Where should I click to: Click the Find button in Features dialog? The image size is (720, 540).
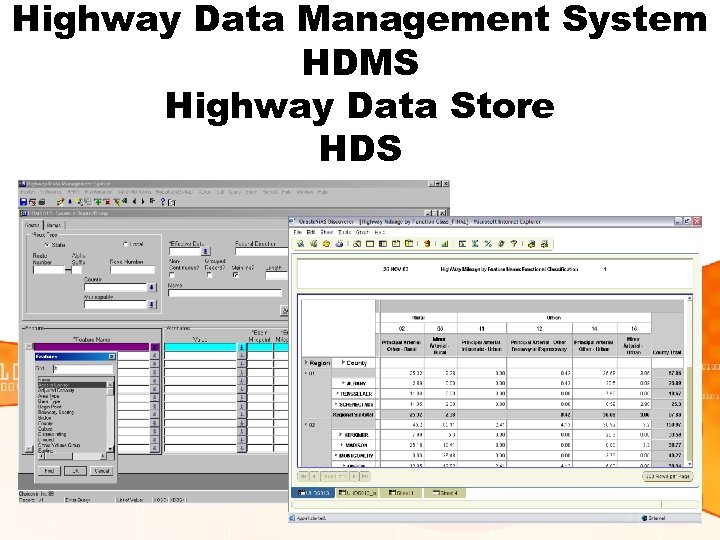click(49, 471)
